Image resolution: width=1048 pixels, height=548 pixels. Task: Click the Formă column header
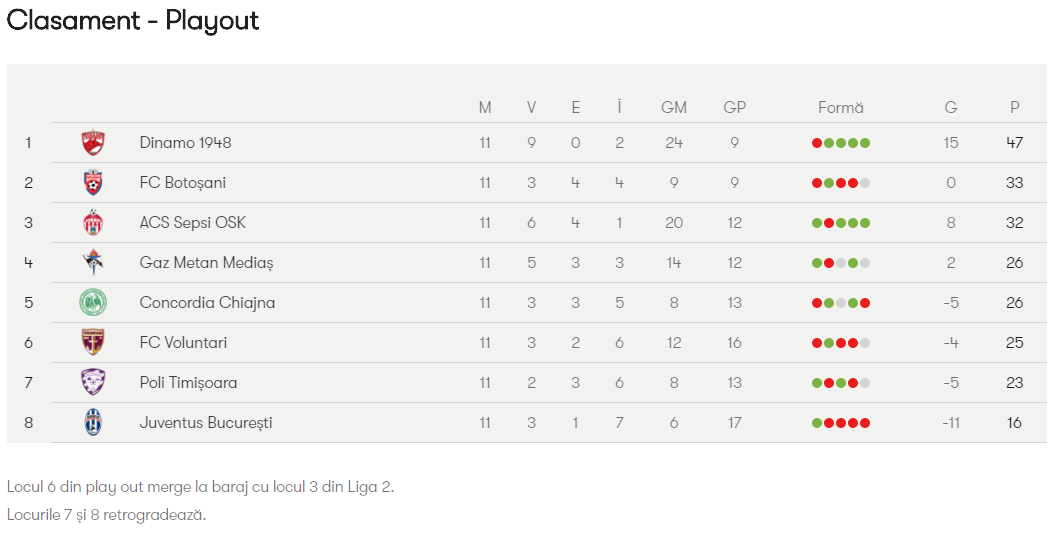tap(841, 108)
